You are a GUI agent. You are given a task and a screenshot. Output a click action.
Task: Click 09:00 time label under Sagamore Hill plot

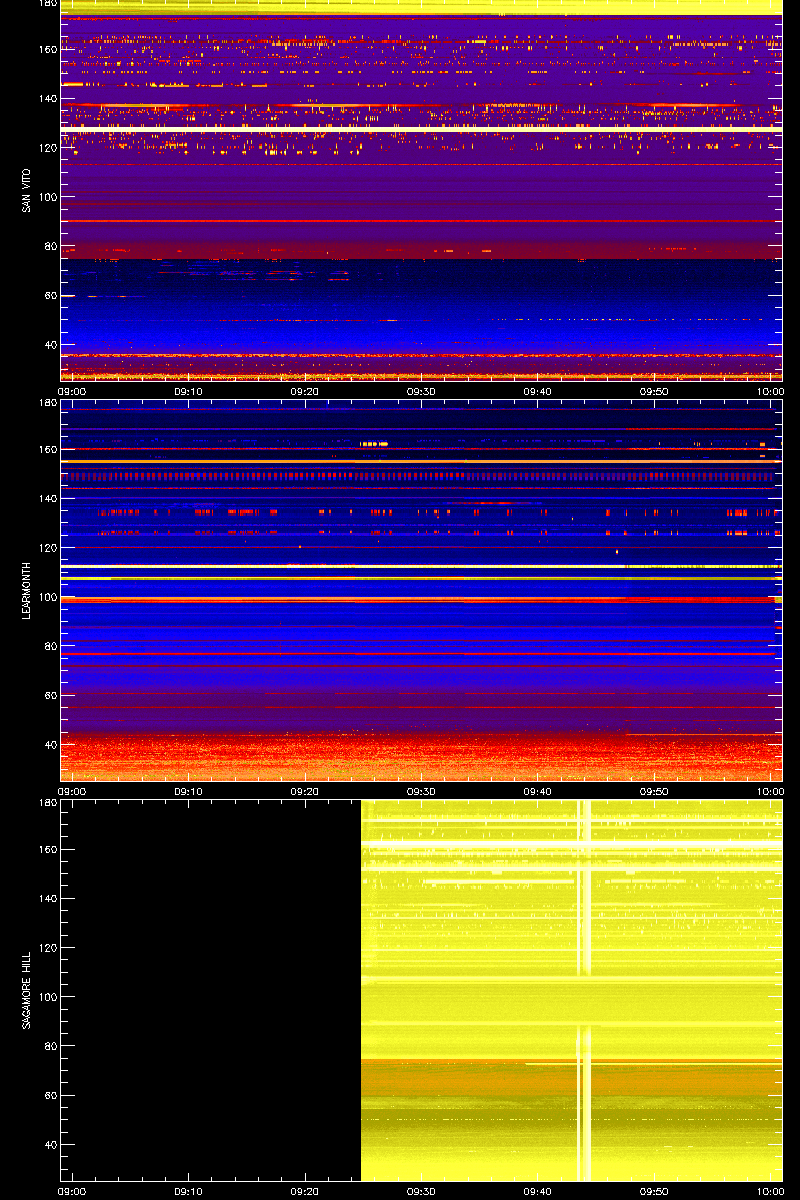click(x=72, y=1191)
